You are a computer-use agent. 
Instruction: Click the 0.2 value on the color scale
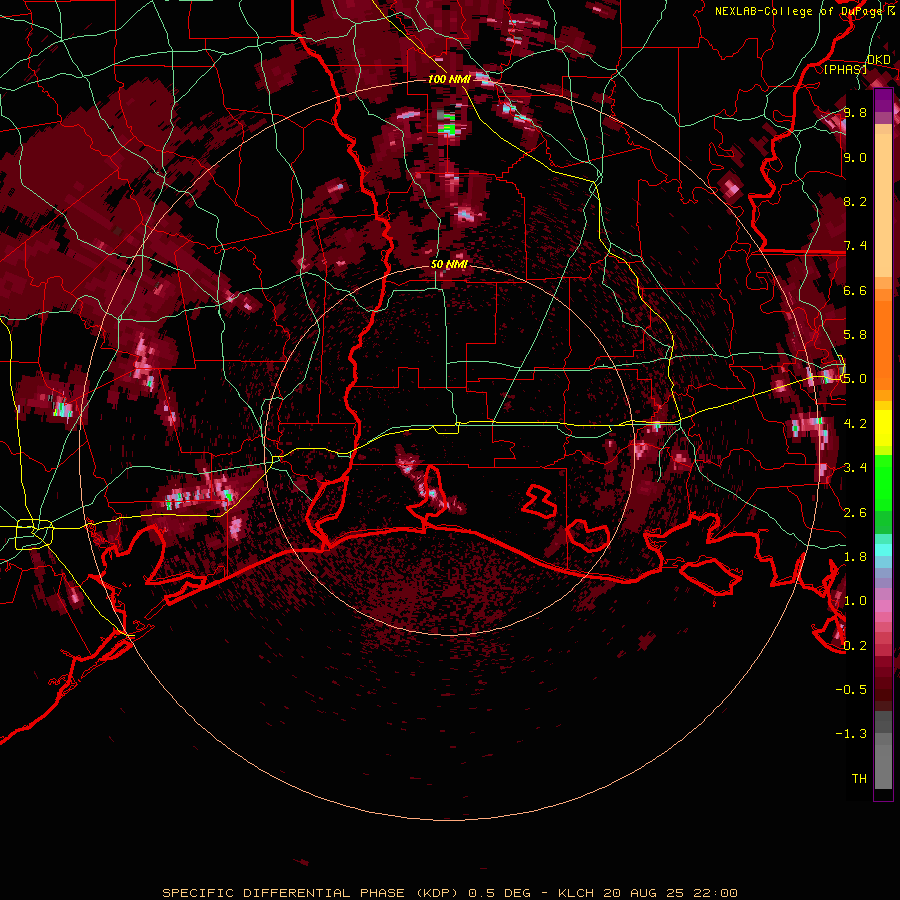(x=855, y=645)
